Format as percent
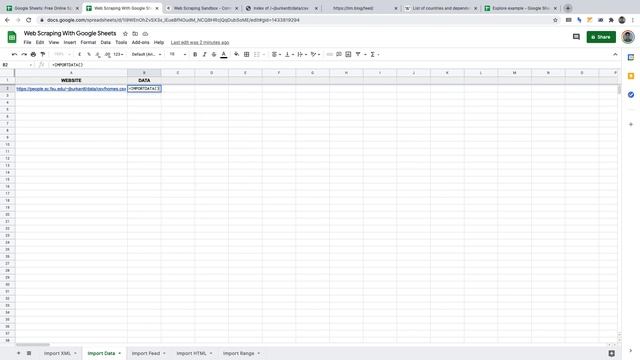 [x=89, y=54]
